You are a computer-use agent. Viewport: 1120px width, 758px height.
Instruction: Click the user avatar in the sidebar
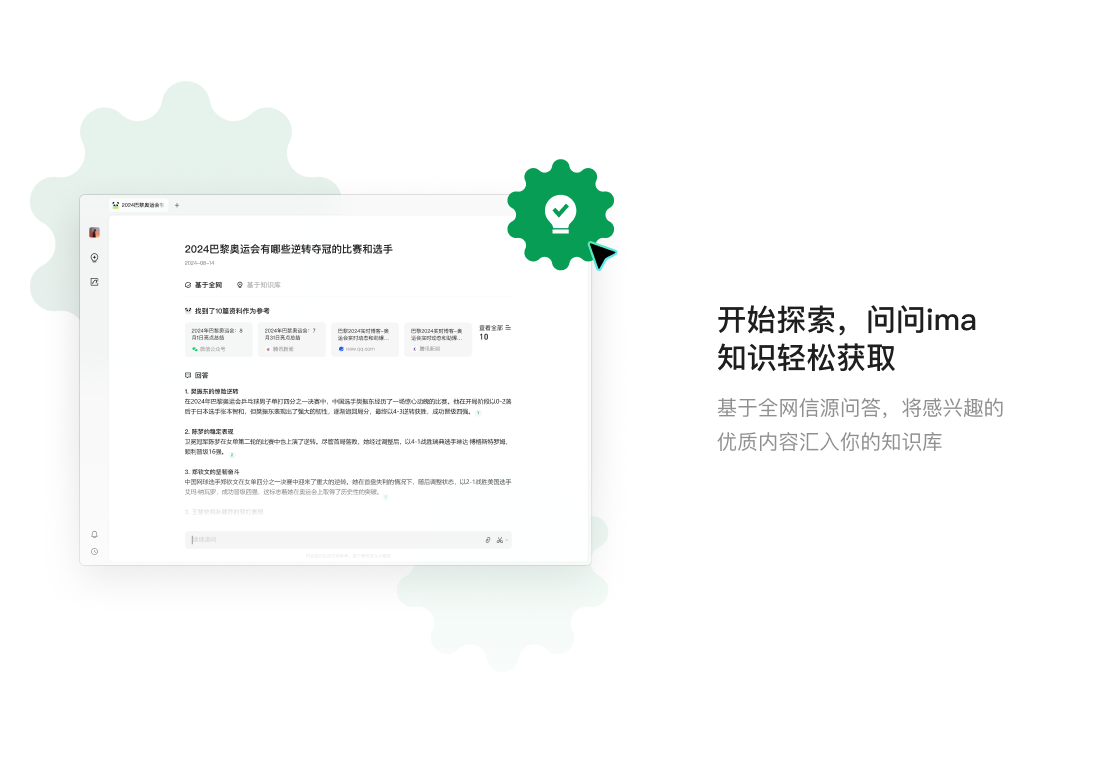(94, 233)
